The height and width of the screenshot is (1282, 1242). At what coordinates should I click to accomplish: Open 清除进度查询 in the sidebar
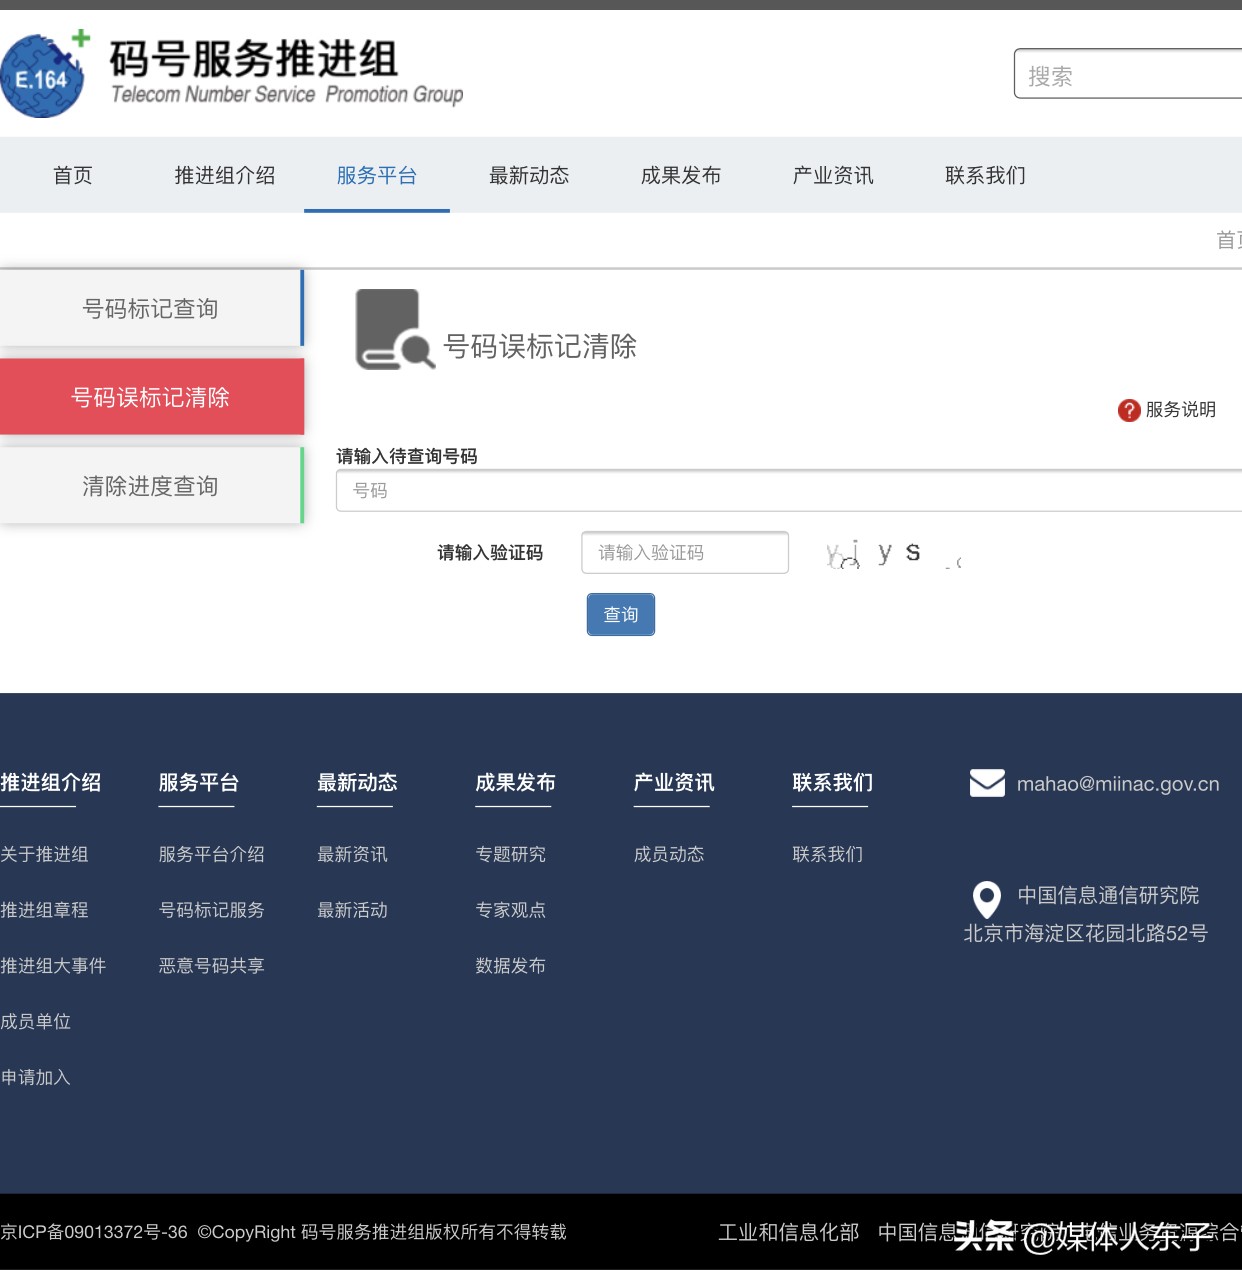tap(150, 486)
